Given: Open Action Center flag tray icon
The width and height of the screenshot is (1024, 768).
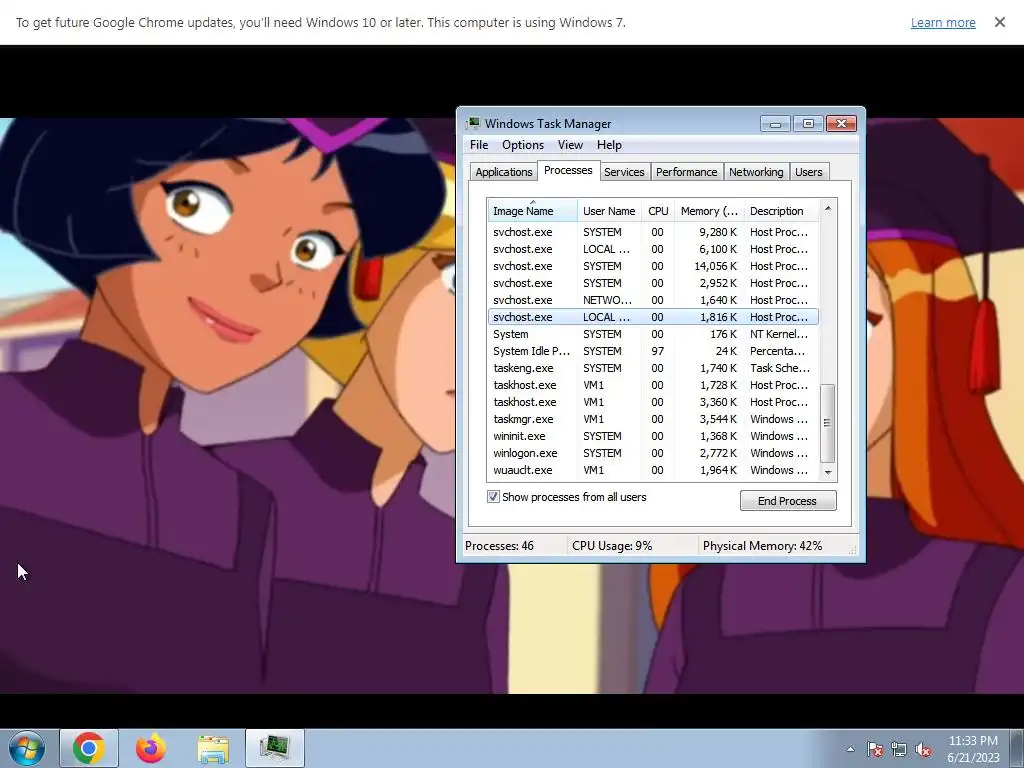Looking at the screenshot, I should click(875, 749).
